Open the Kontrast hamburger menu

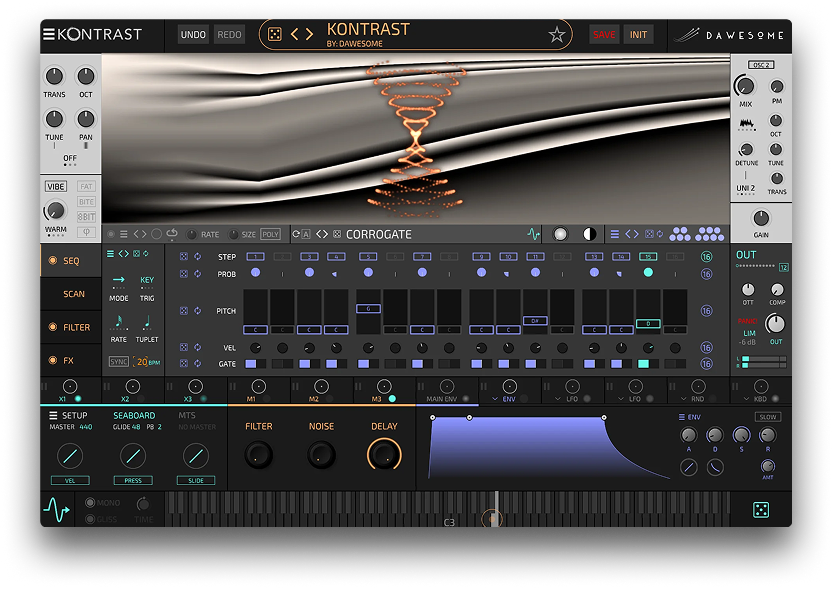[48, 35]
